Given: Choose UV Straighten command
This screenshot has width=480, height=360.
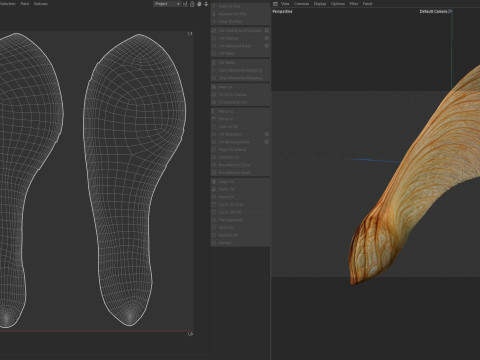Looking at the screenshot, I should (237, 134).
